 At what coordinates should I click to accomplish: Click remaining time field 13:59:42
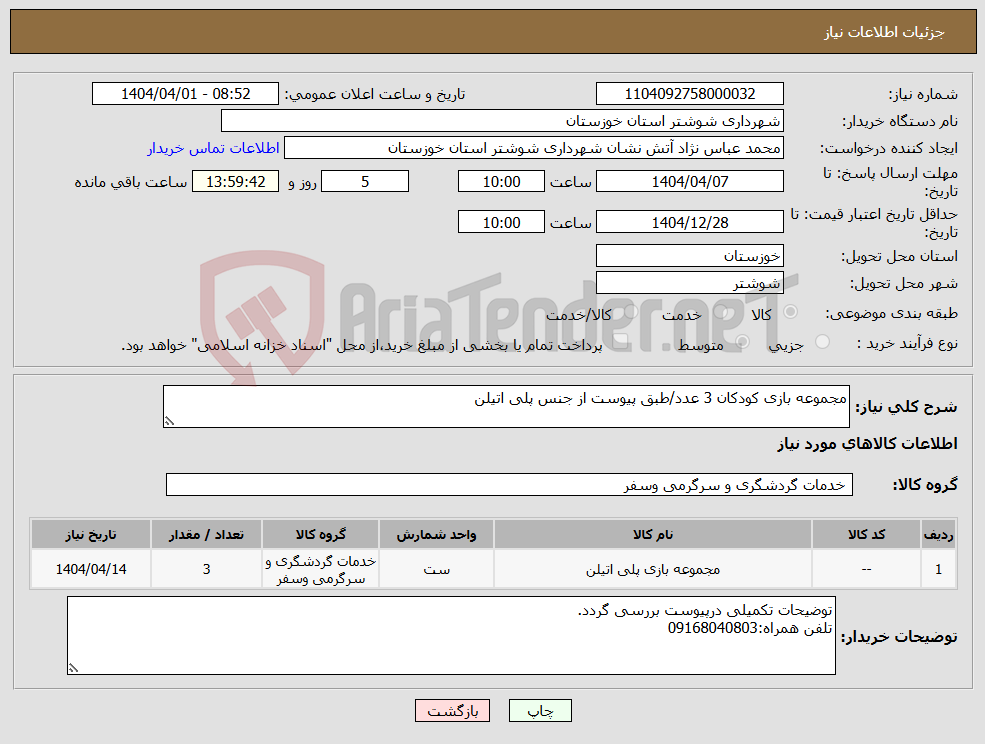[x=236, y=182]
